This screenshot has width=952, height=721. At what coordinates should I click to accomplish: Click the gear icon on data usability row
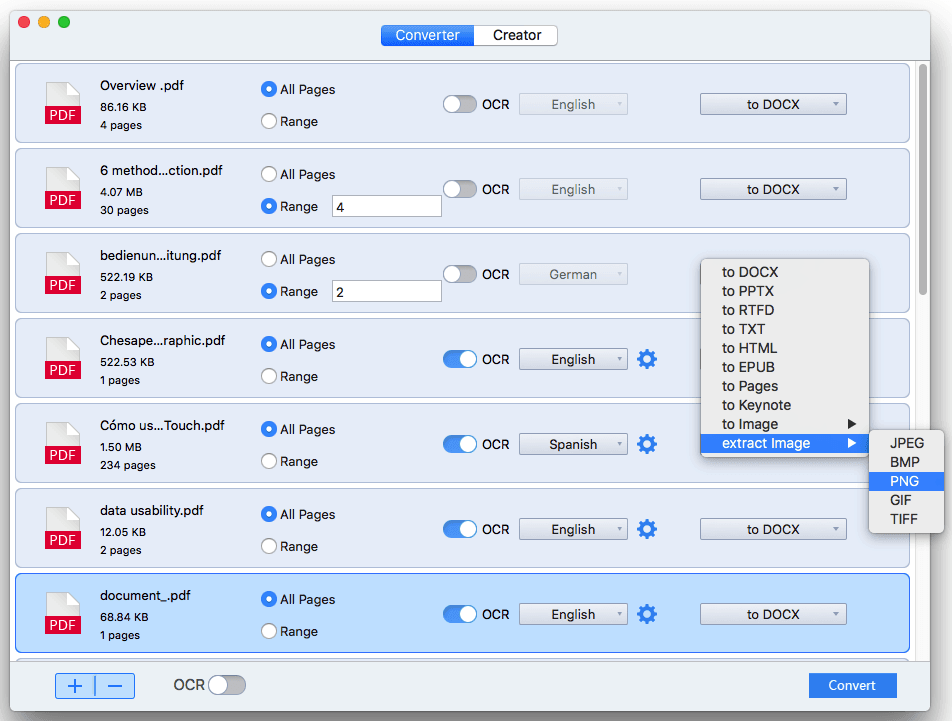pos(647,529)
